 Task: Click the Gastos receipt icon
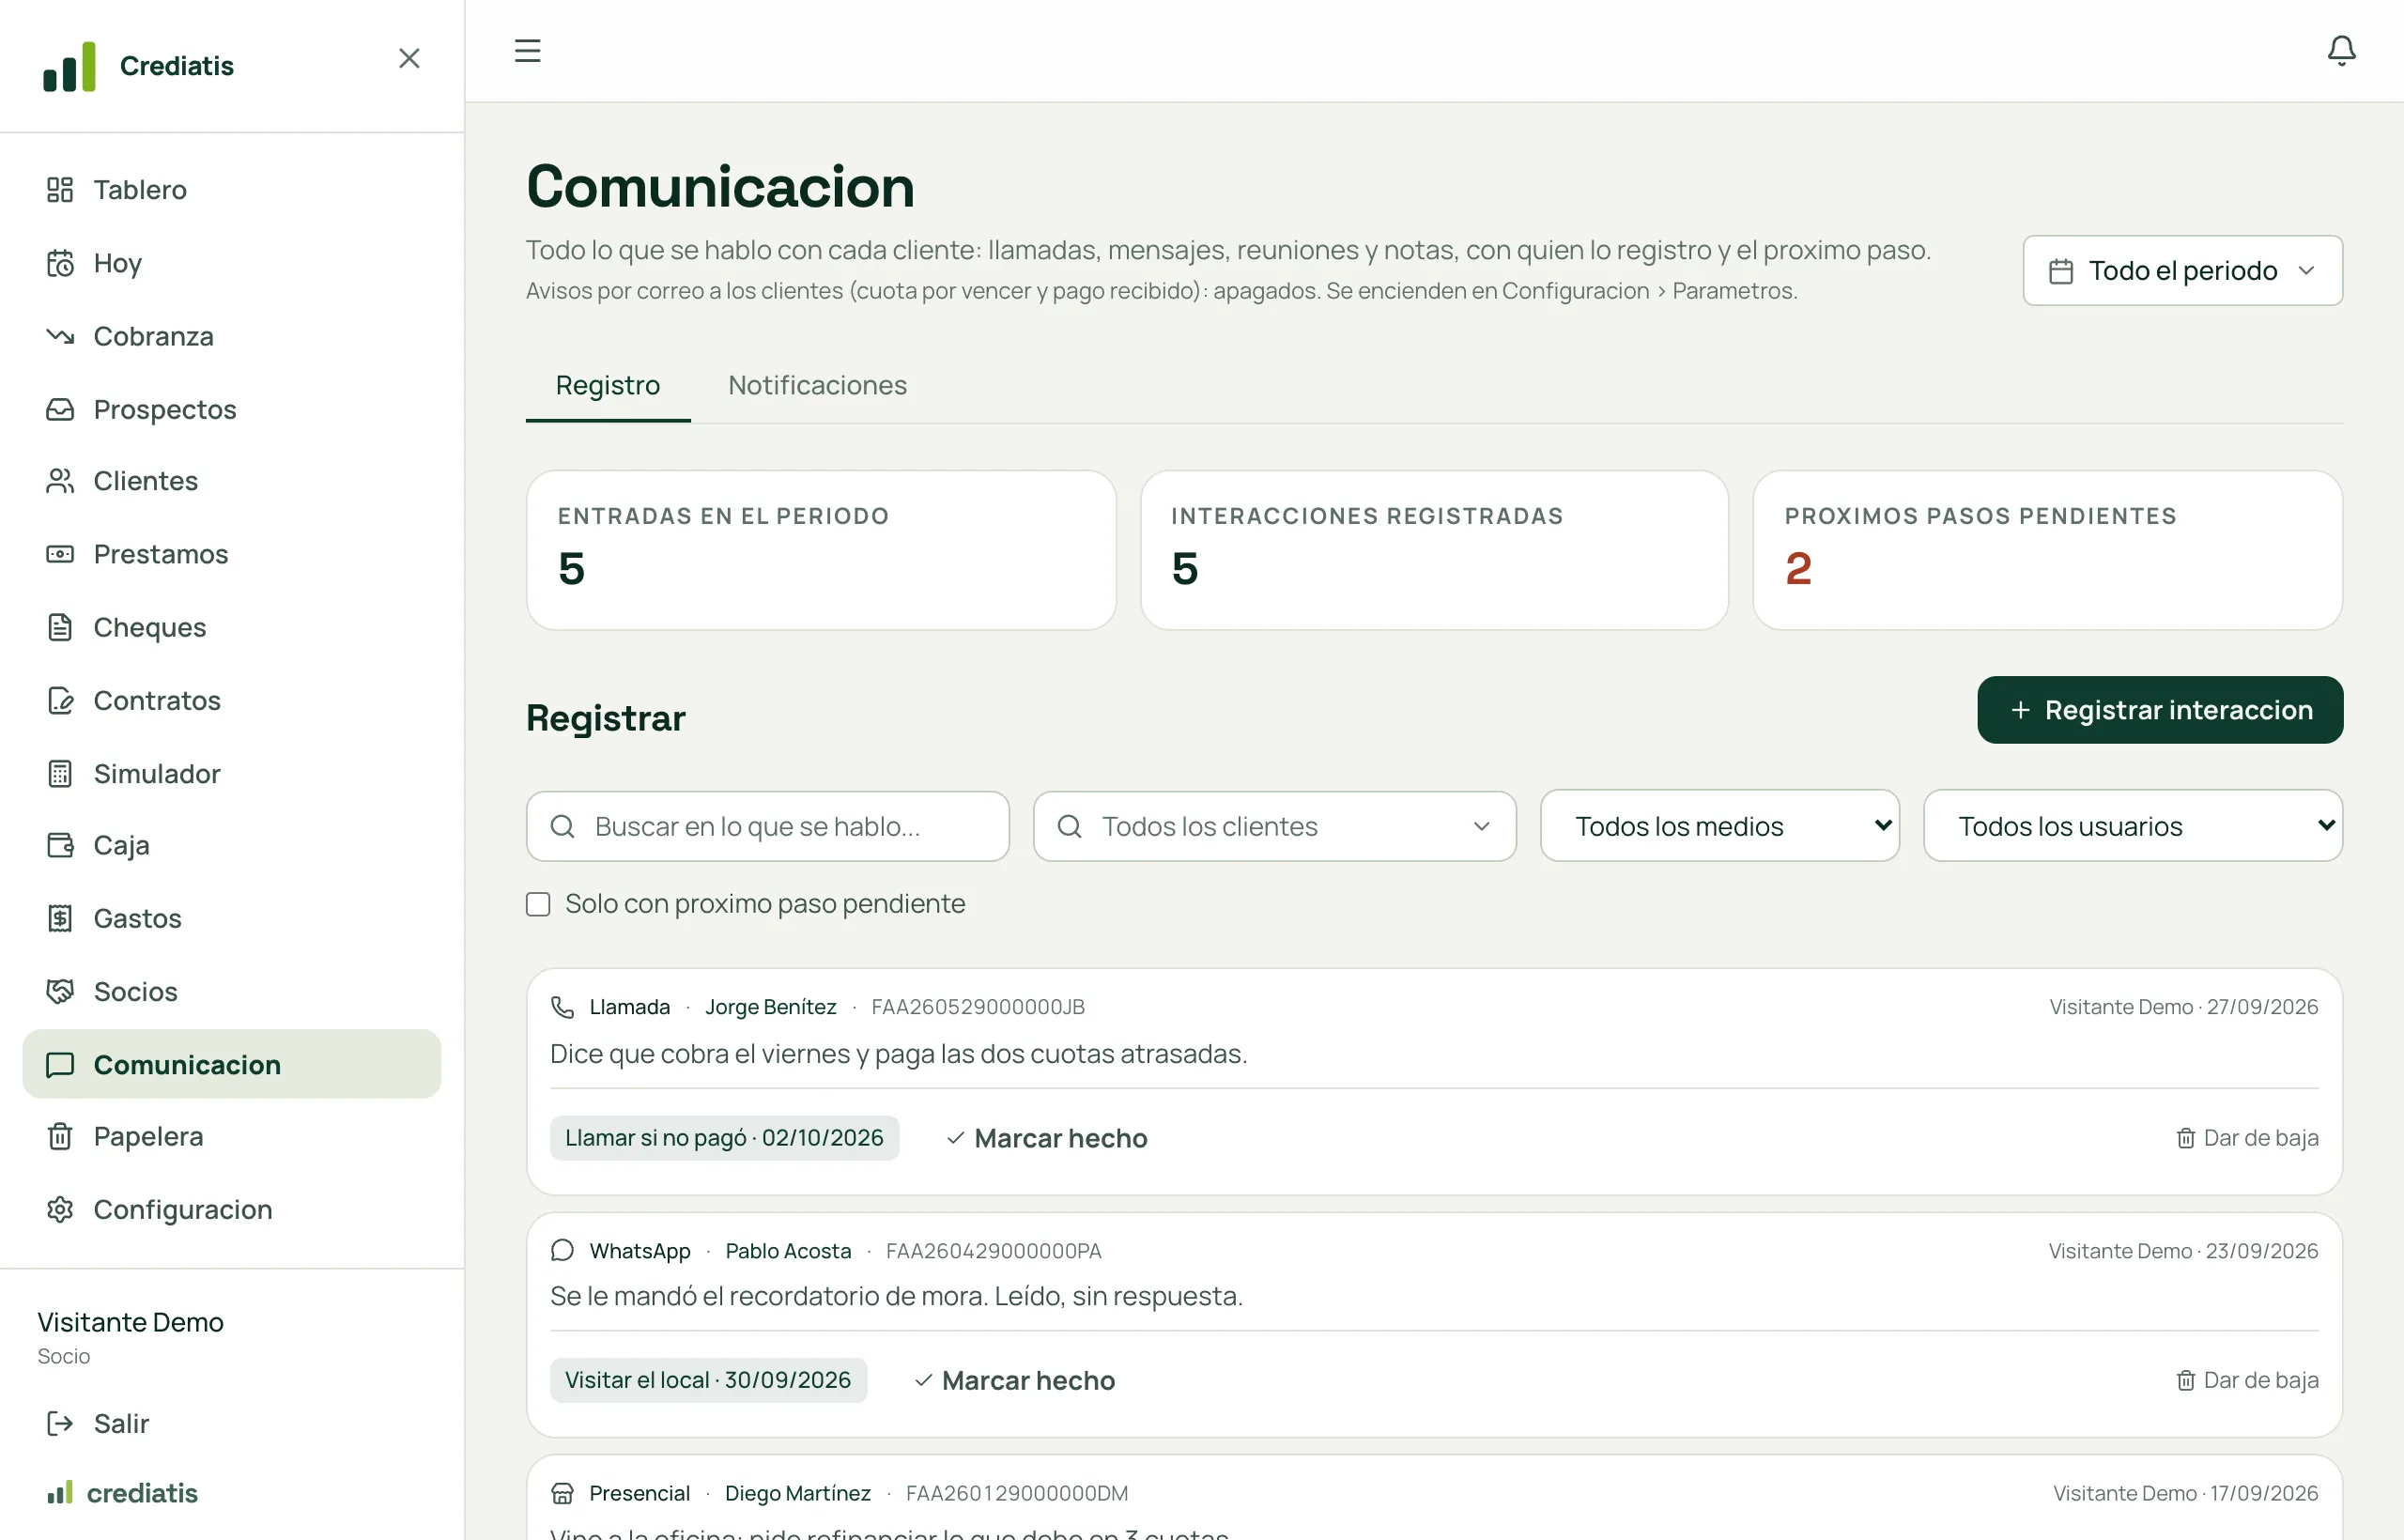click(x=60, y=918)
